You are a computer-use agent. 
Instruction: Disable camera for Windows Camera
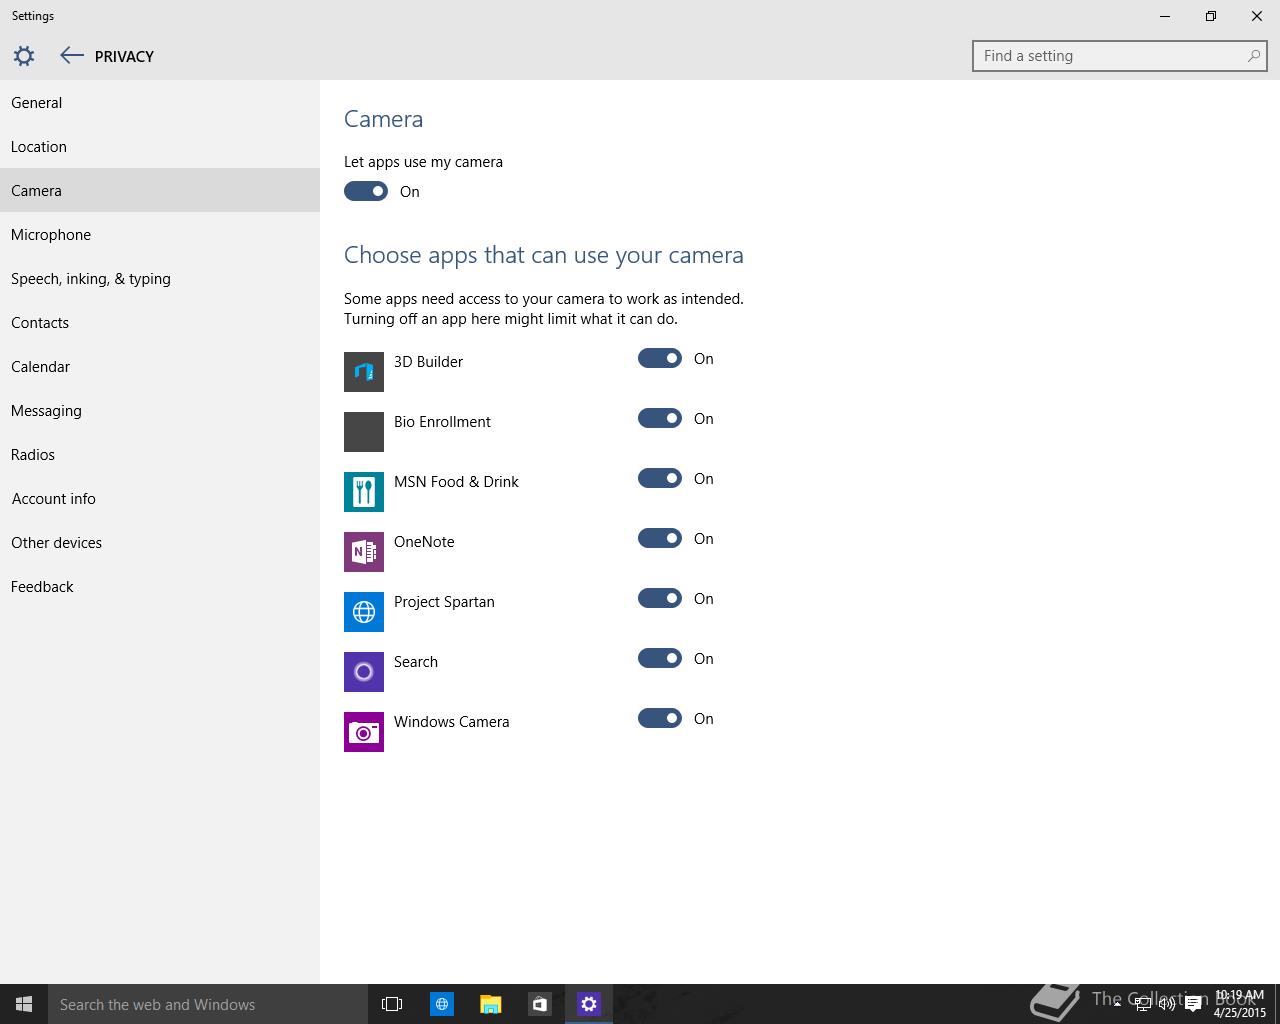[x=660, y=718]
